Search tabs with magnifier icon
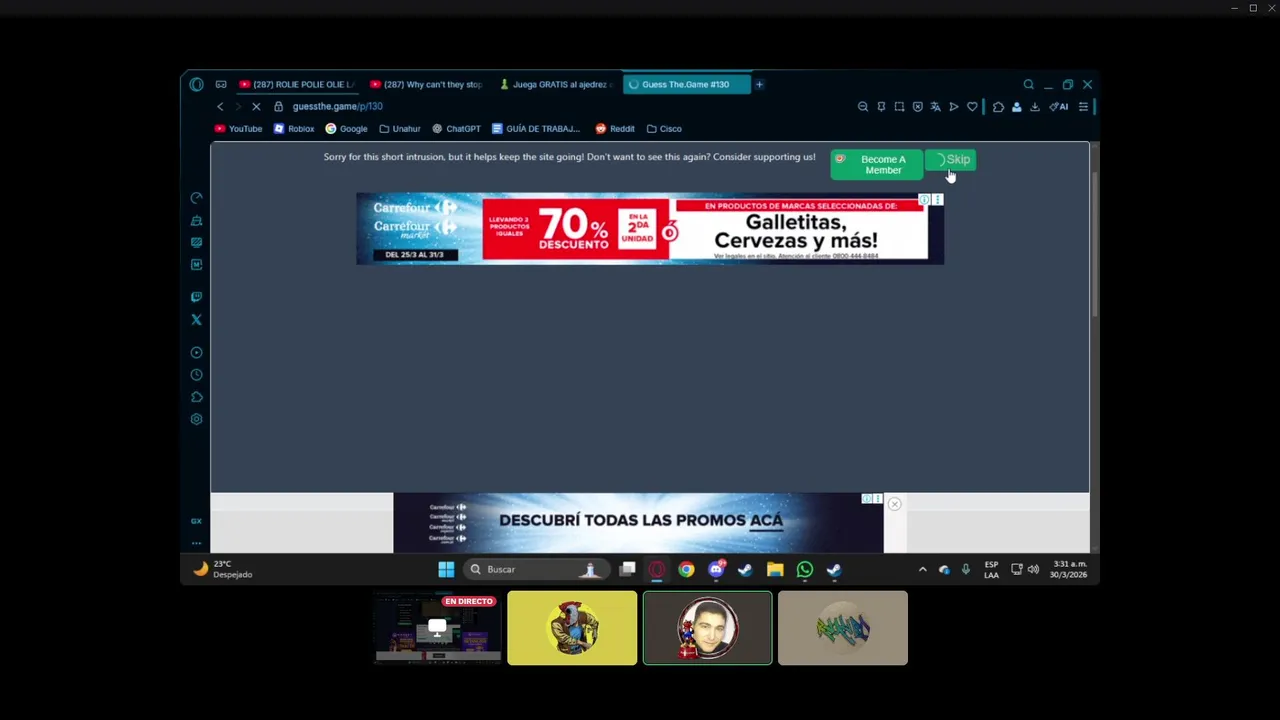1280x720 pixels. tap(1028, 85)
